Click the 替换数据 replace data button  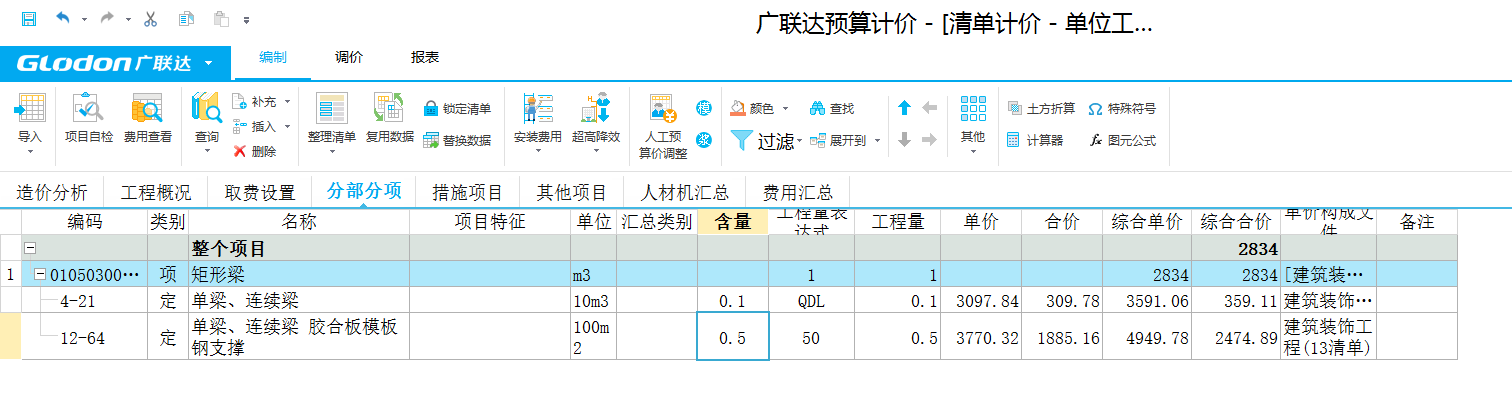457,140
